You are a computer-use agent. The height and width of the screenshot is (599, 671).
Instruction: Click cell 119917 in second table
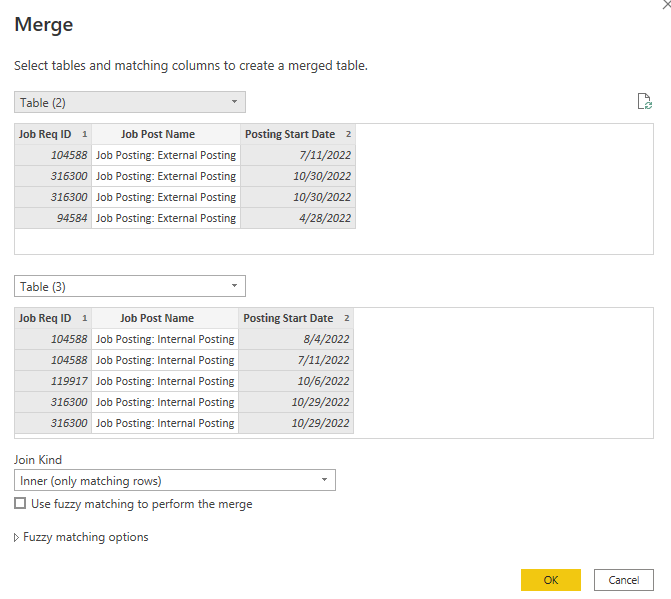[x=53, y=381]
